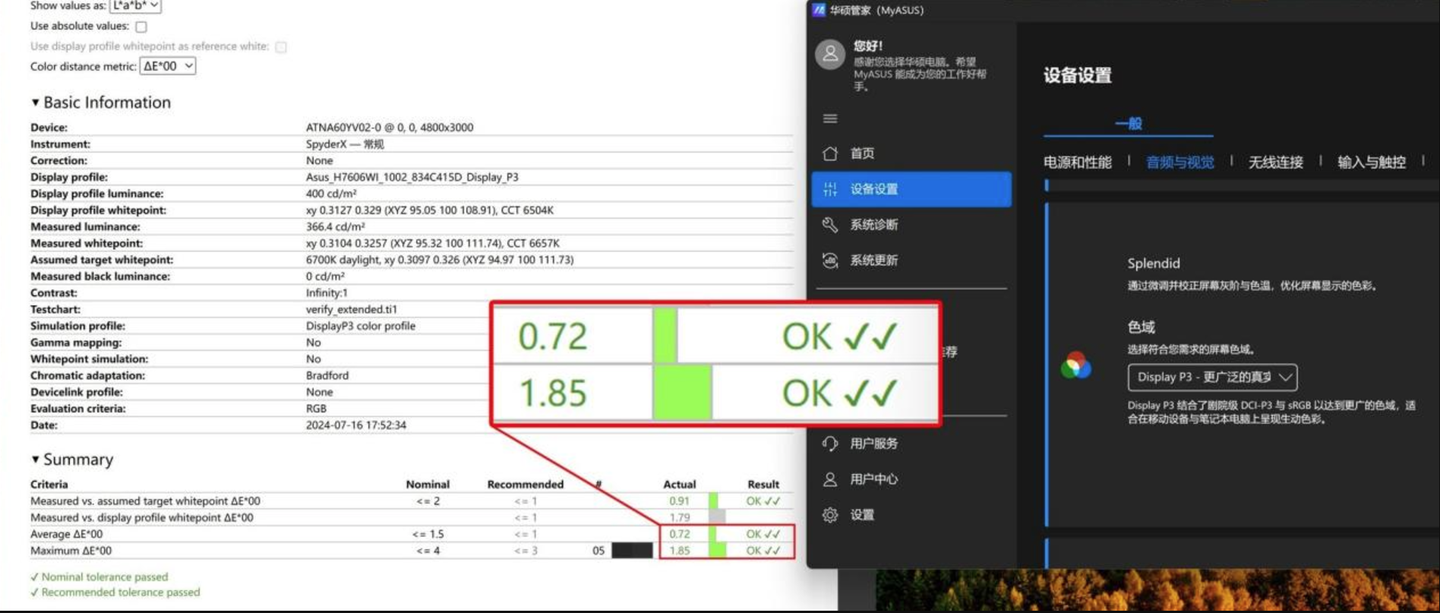The width and height of the screenshot is (1440, 613).
Task: Click the green bar beside 0.91
Action: pos(713,501)
